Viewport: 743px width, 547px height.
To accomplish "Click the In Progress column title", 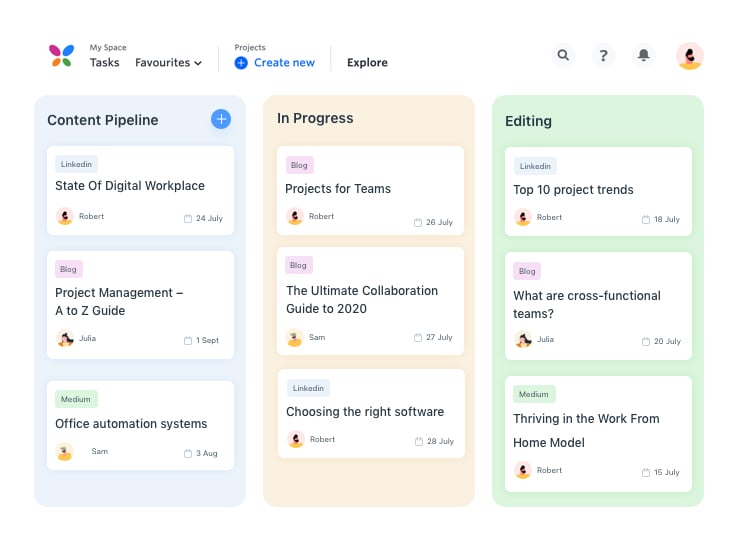I will click(315, 118).
